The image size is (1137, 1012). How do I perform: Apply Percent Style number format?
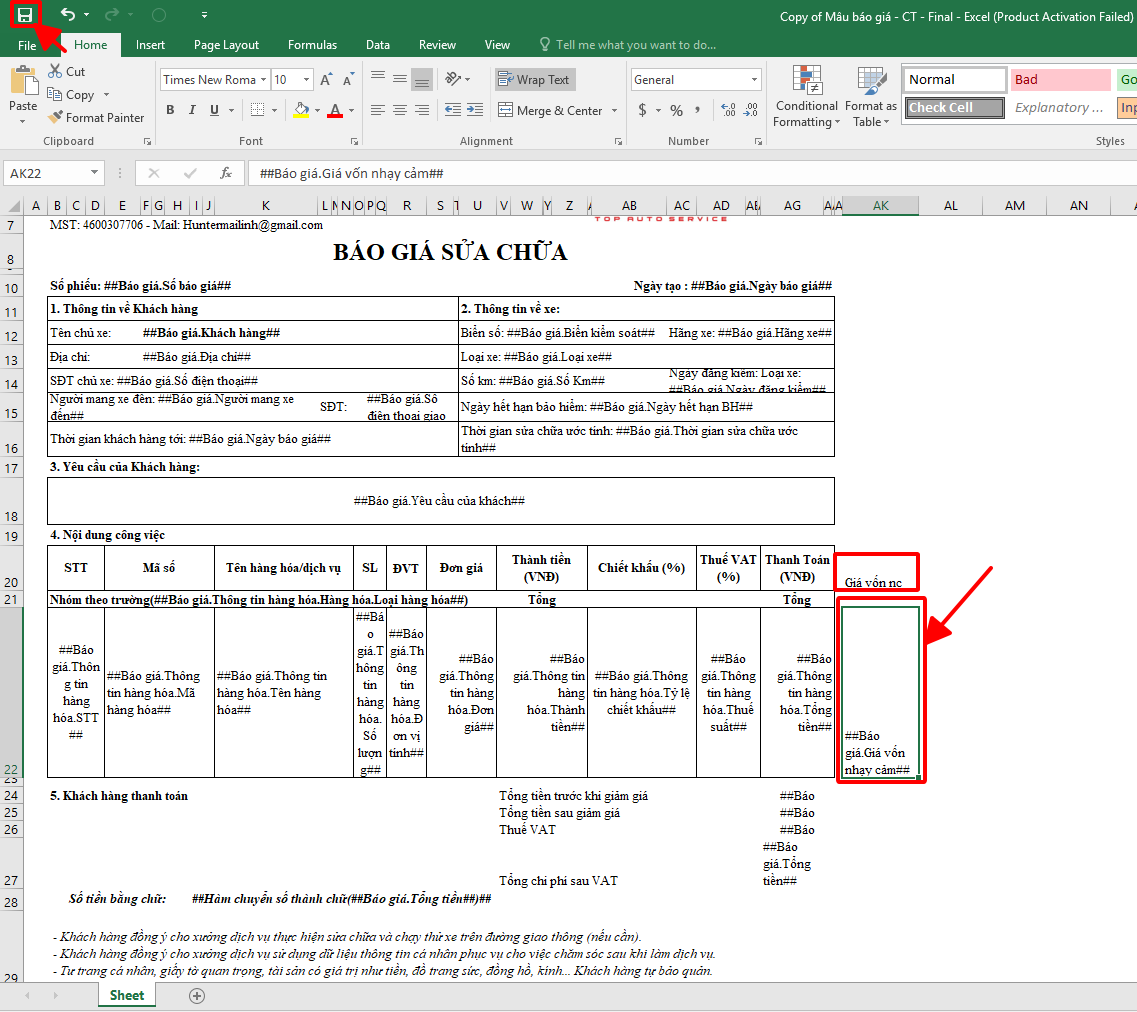[677, 110]
